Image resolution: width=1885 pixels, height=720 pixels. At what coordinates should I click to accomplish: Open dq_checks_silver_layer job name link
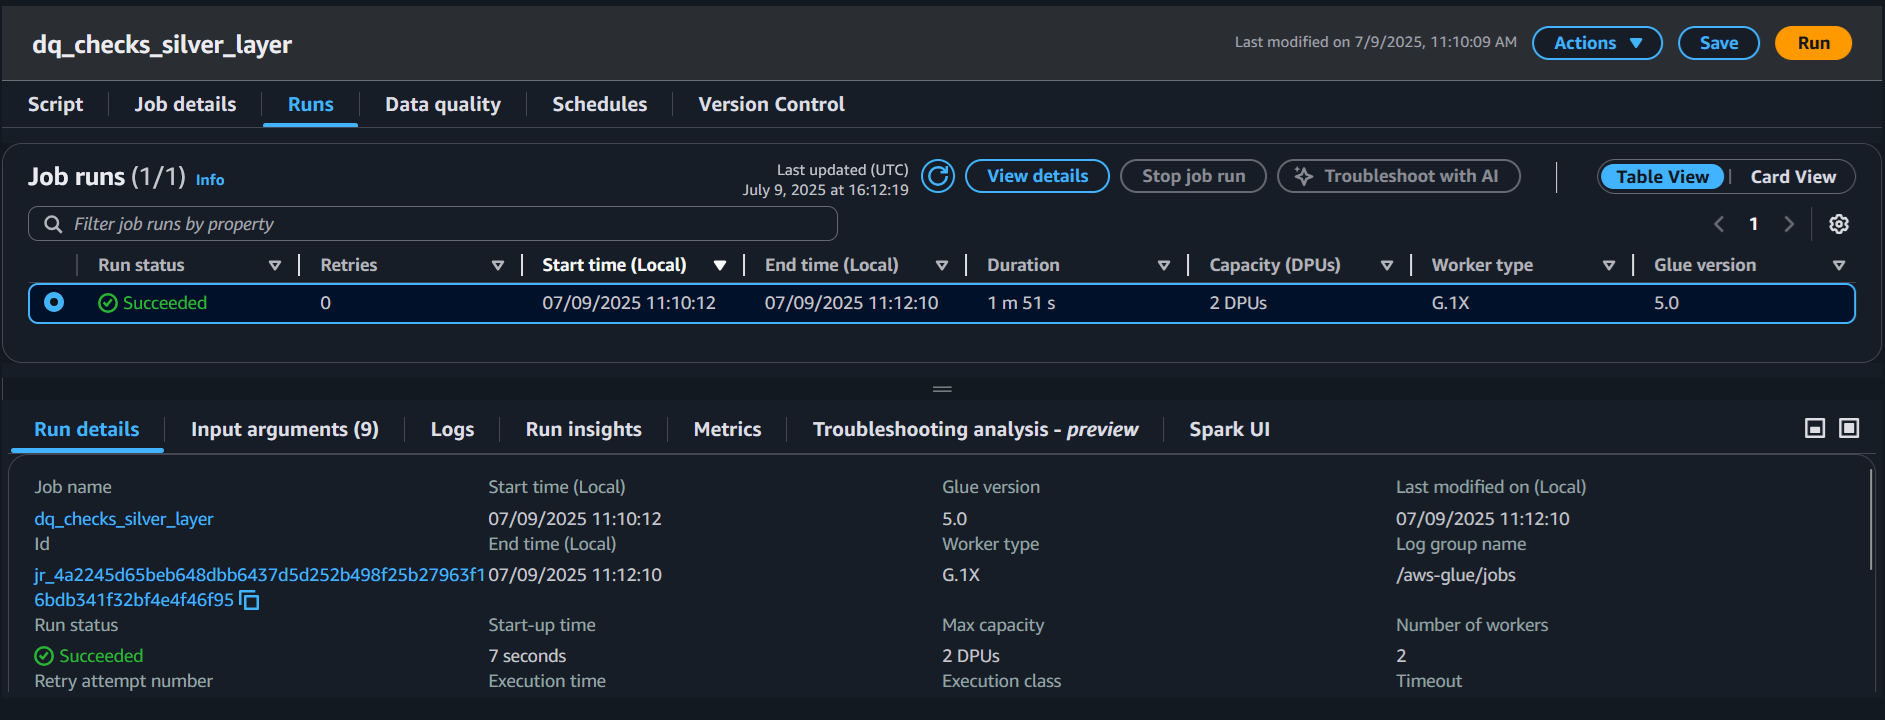[x=124, y=519]
